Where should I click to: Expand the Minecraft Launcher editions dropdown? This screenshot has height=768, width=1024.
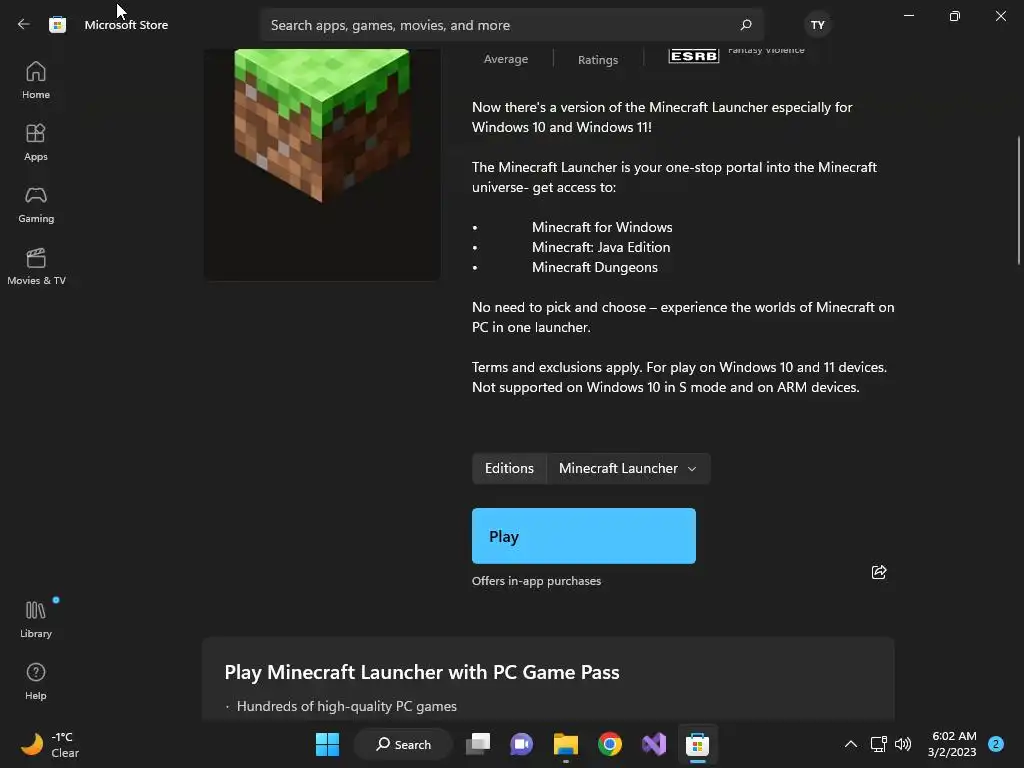(x=628, y=468)
